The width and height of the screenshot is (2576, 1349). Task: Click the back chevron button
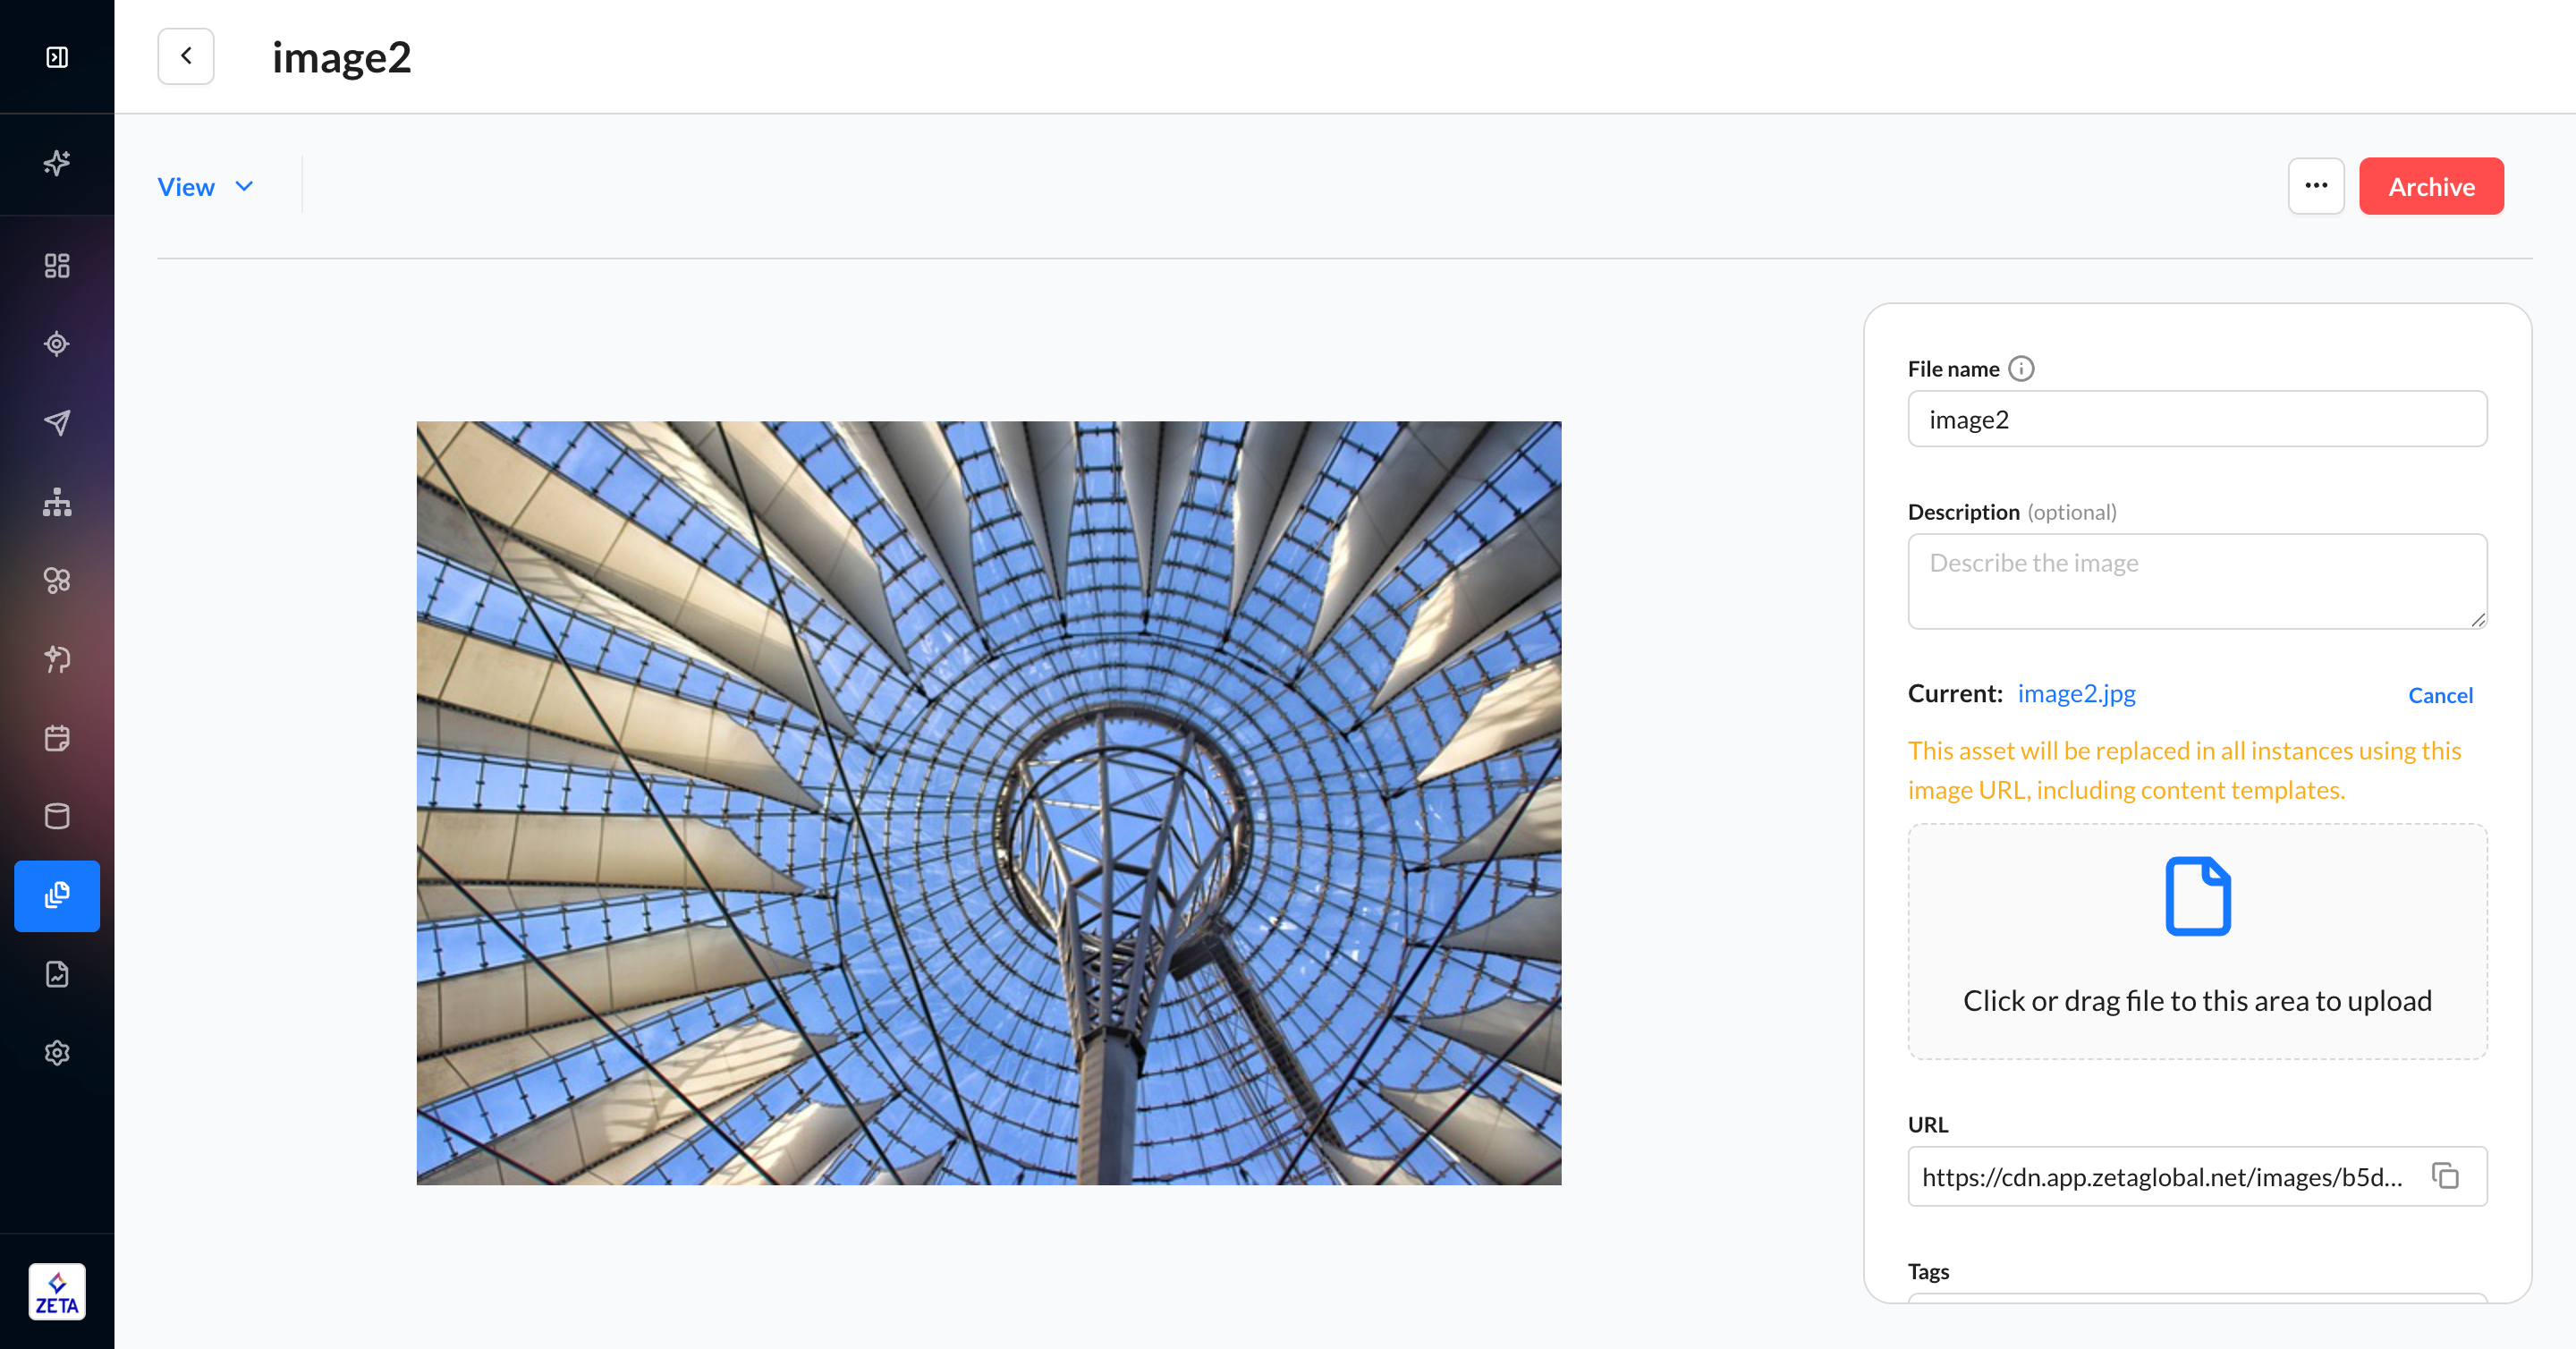coord(186,56)
